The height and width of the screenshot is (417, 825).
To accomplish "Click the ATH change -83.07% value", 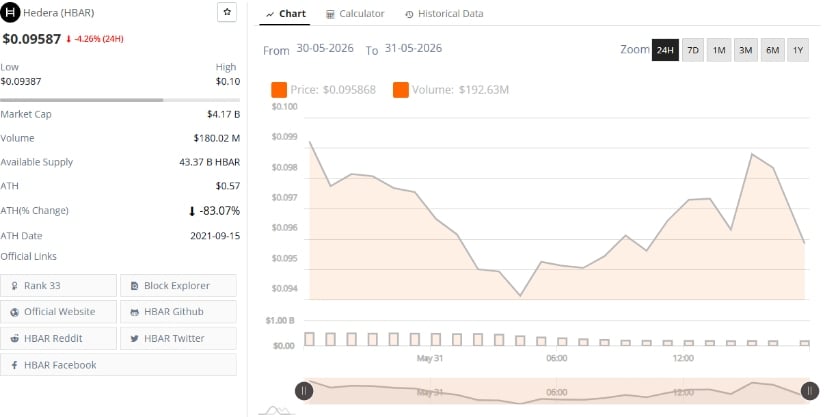I will [214, 211].
